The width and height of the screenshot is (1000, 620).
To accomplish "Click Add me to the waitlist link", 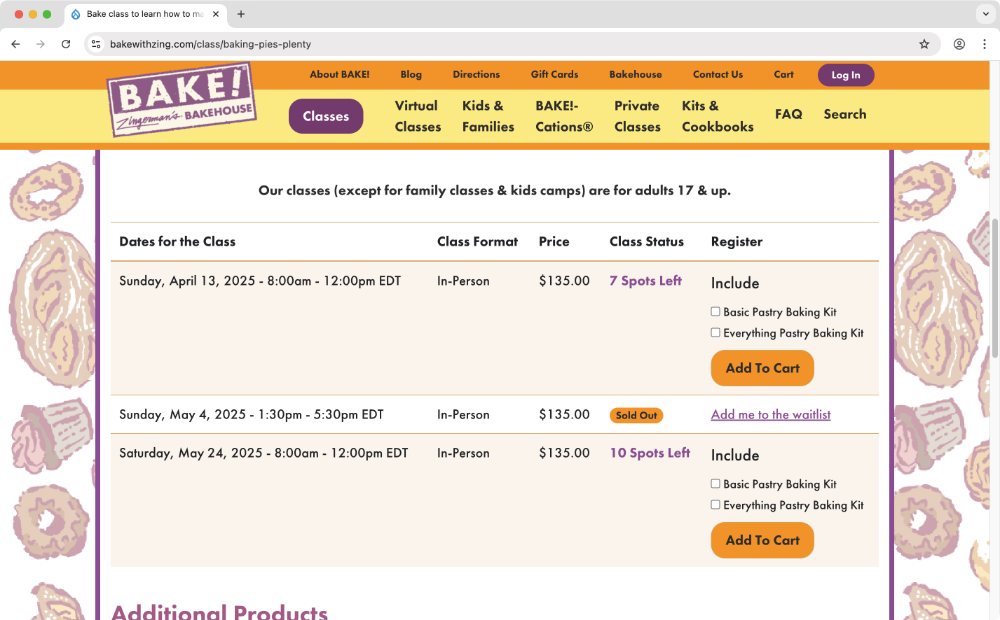I will [x=770, y=414].
